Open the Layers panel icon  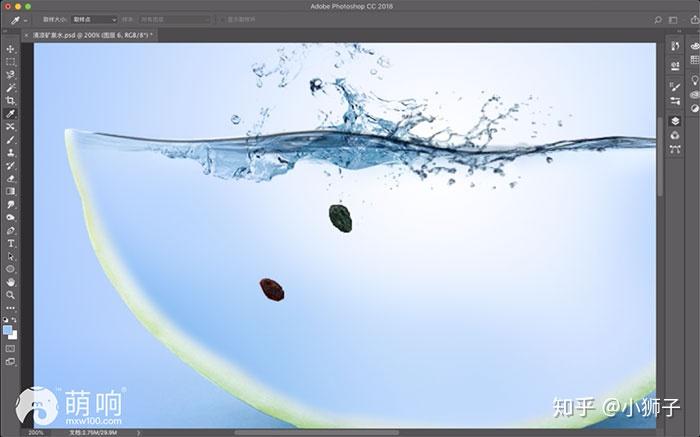point(675,121)
